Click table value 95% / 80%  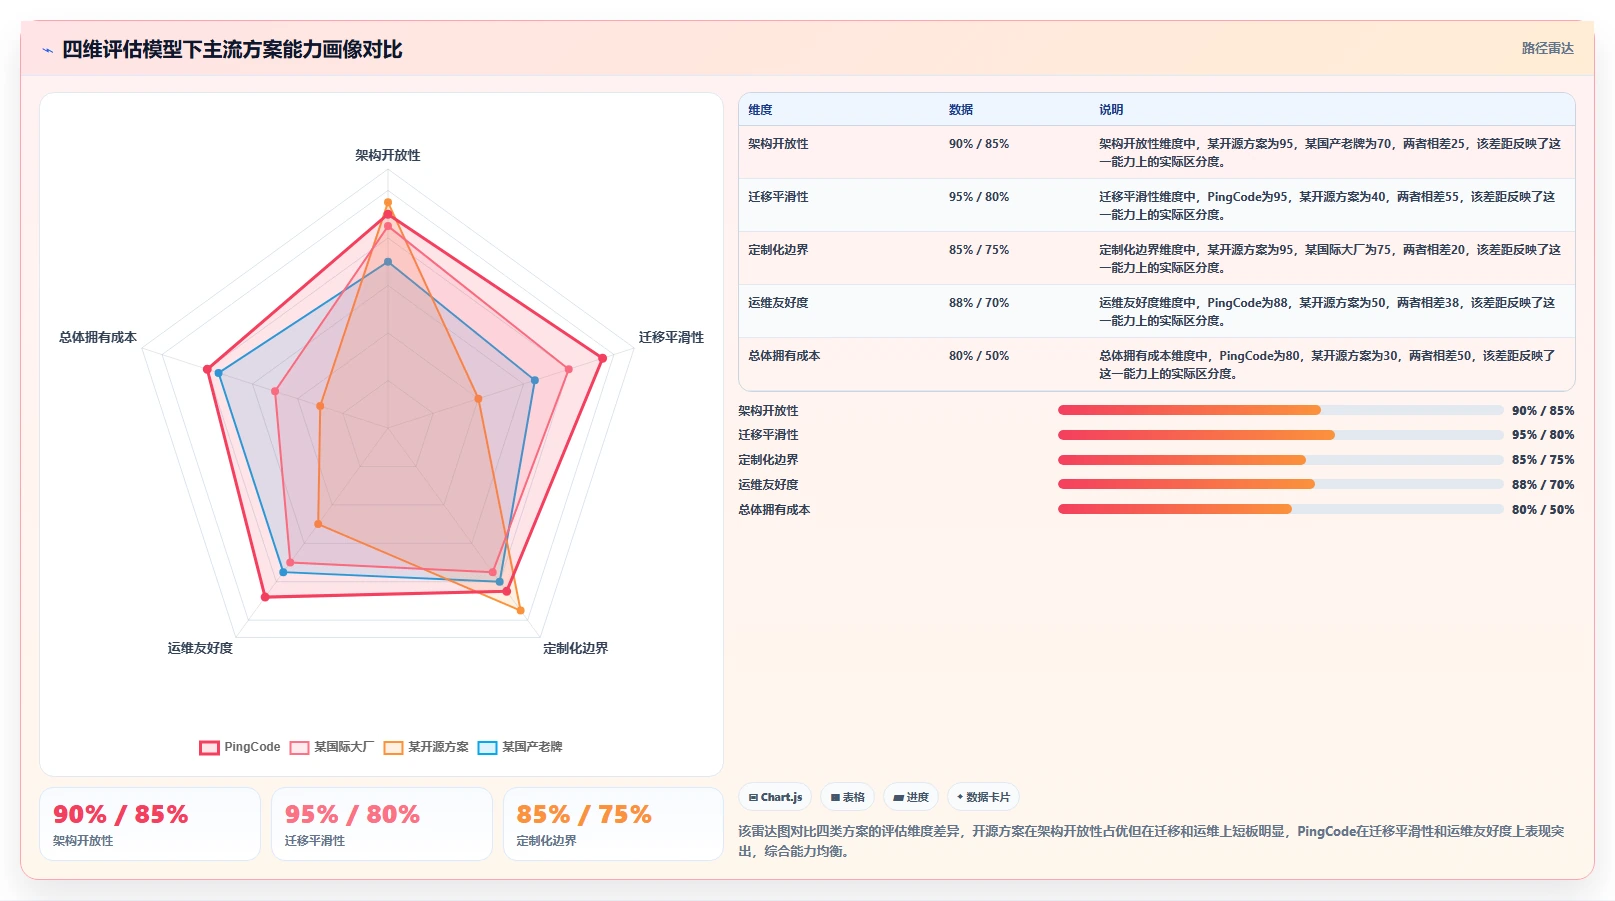point(979,197)
